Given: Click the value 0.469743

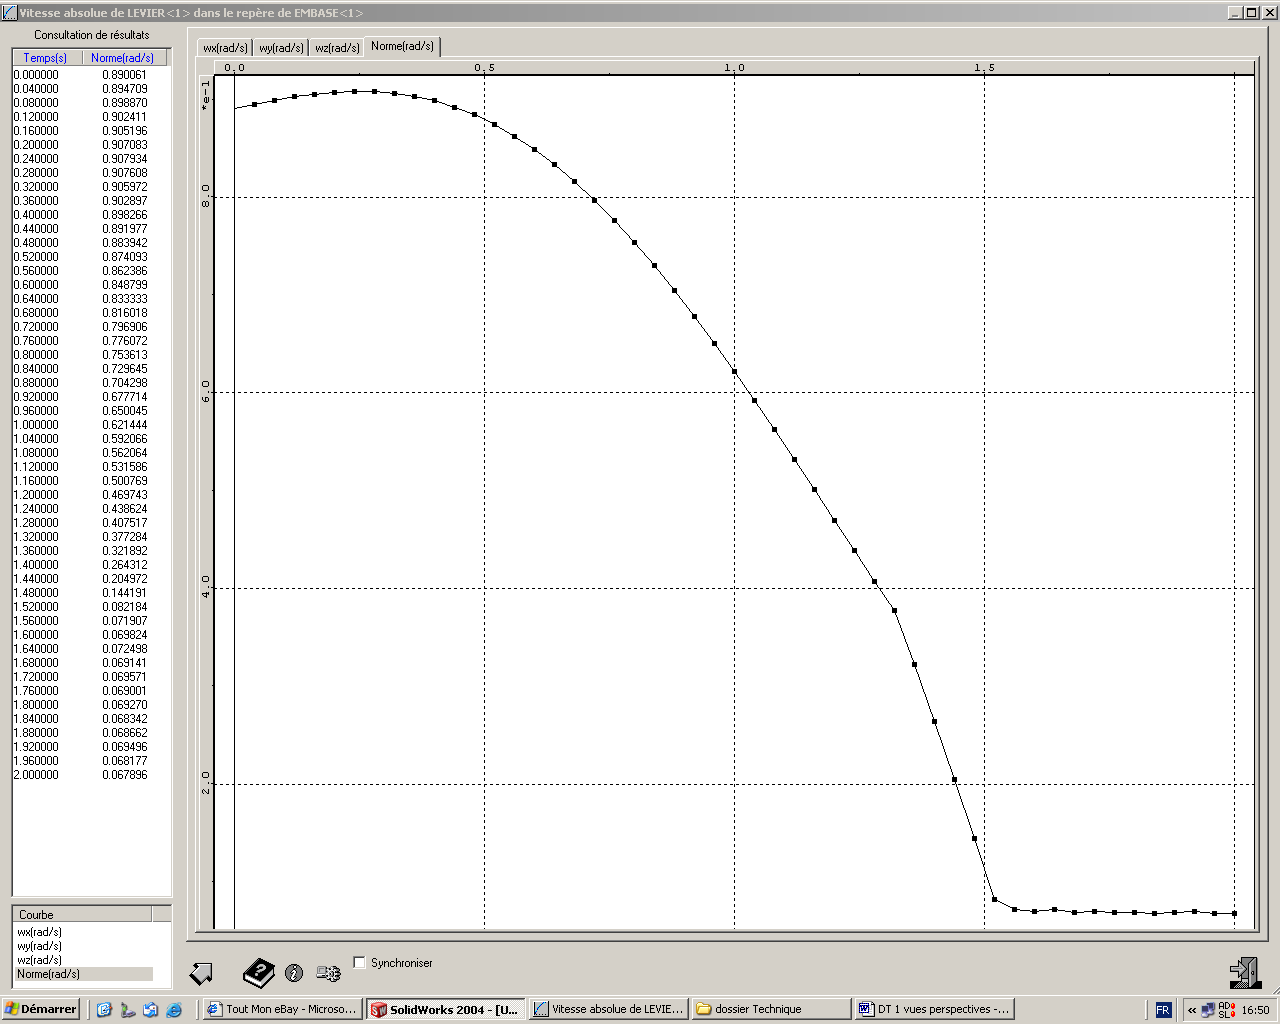Looking at the screenshot, I should pos(124,495).
